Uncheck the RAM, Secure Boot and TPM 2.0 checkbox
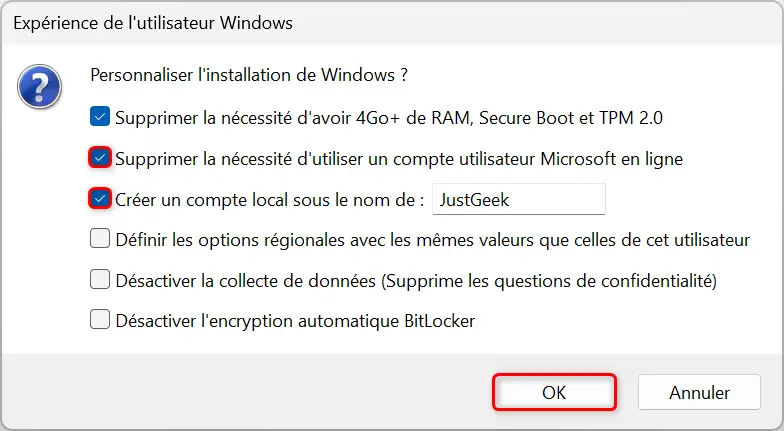The image size is (784, 431). click(100, 118)
